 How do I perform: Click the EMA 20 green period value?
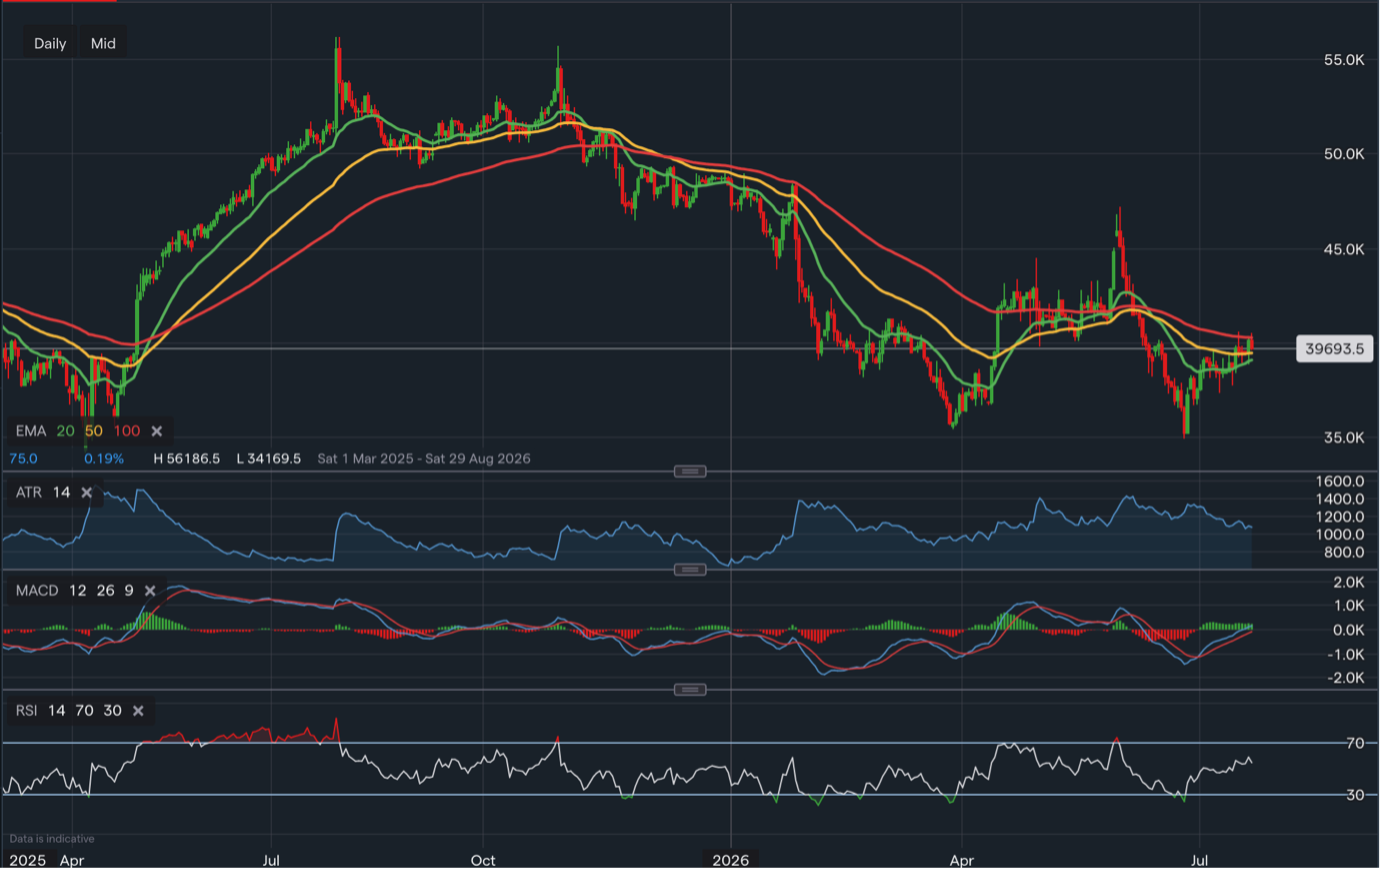pos(65,431)
